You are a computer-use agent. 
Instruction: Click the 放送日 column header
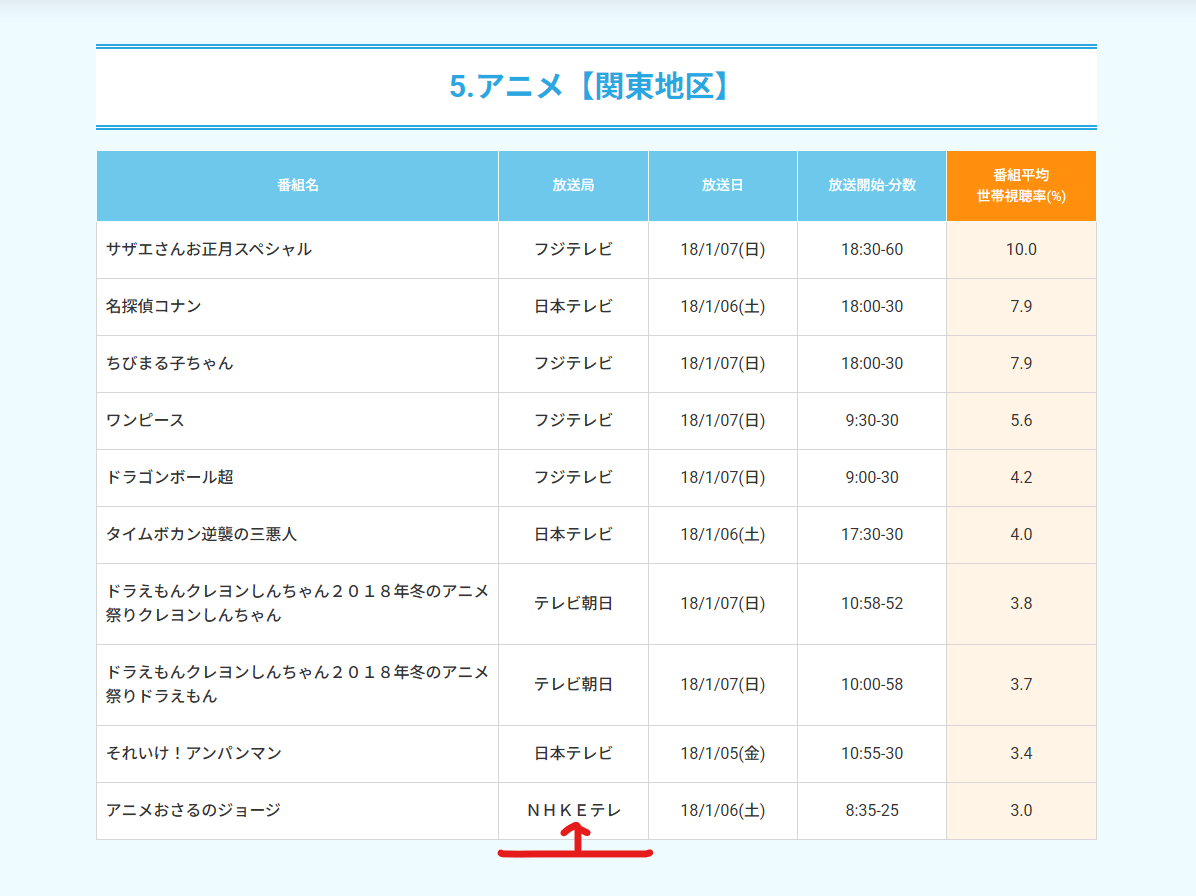point(722,185)
